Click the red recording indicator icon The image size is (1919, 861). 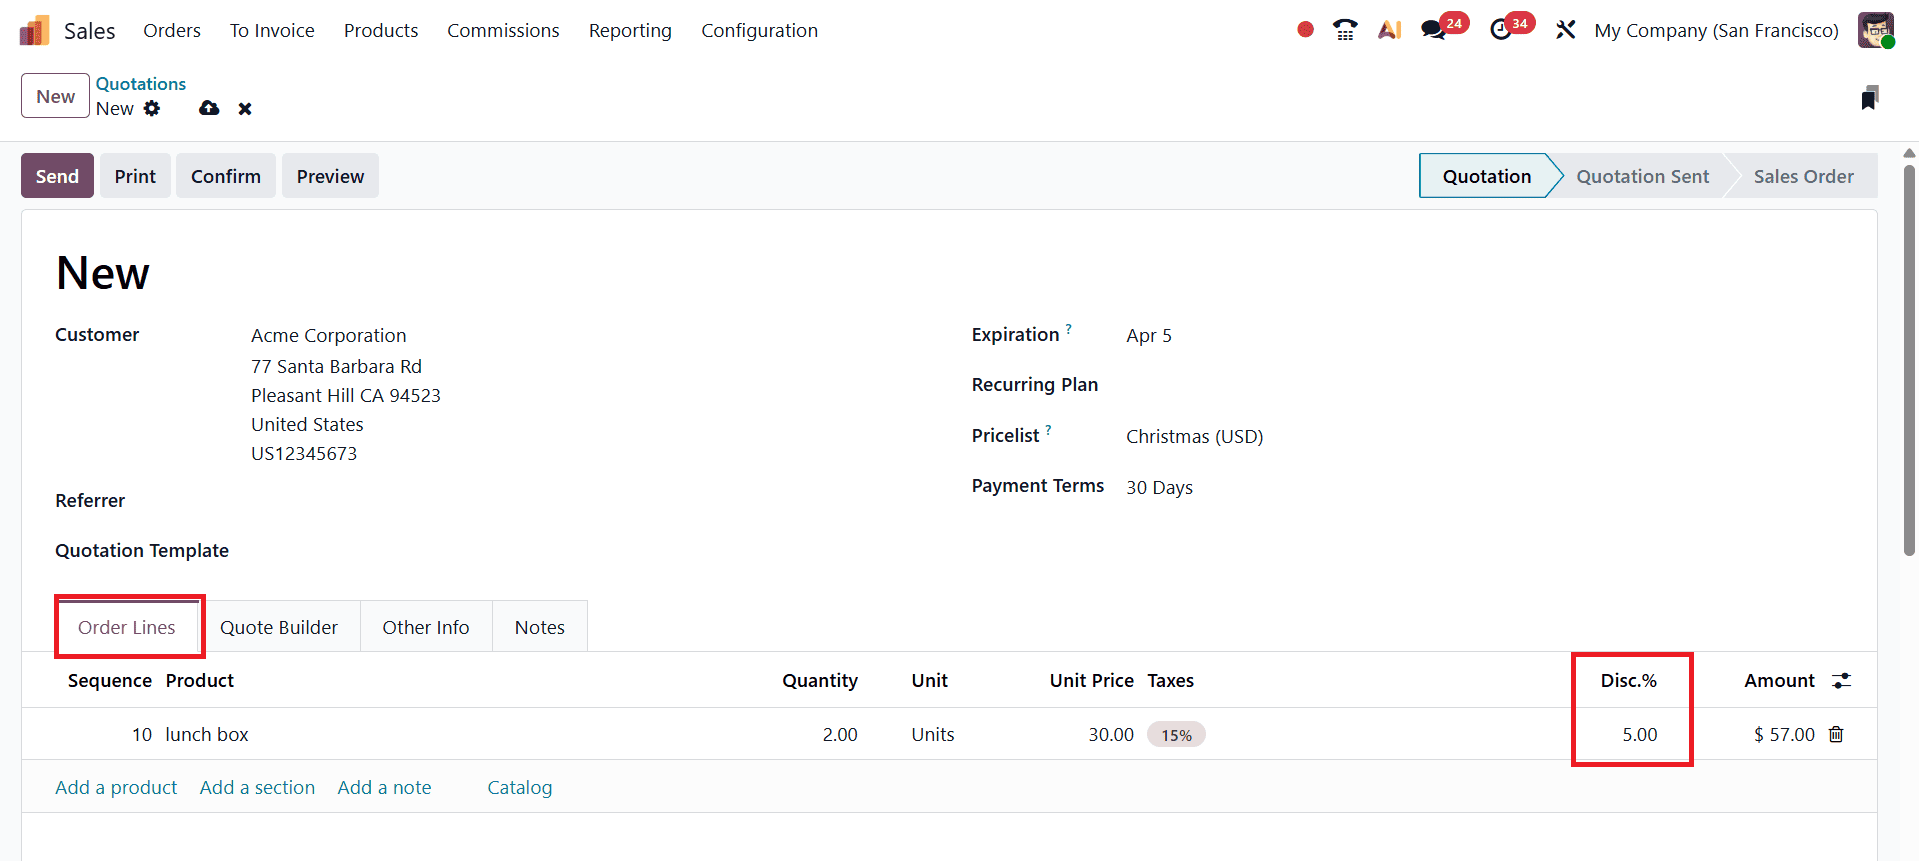[x=1305, y=30]
